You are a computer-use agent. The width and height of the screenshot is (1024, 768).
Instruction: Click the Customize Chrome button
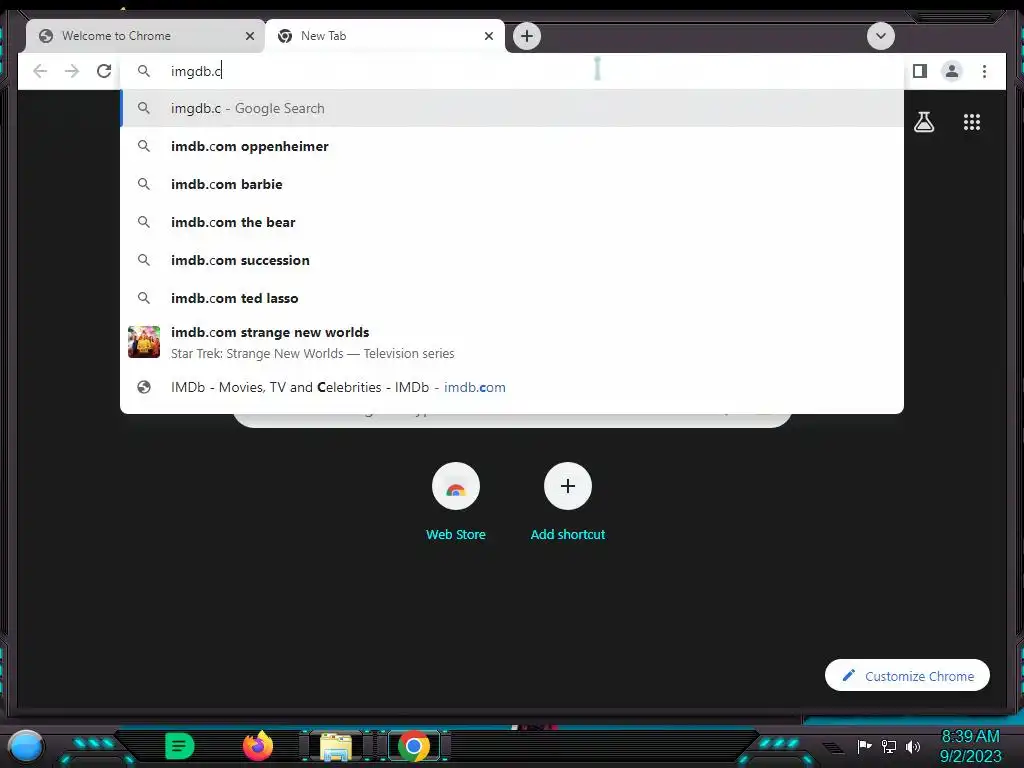coord(907,676)
